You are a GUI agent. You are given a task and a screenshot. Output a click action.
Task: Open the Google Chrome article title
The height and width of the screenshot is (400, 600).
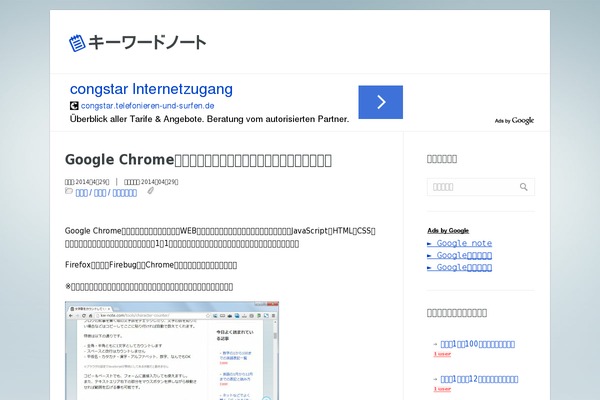click(x=198, y=160)
